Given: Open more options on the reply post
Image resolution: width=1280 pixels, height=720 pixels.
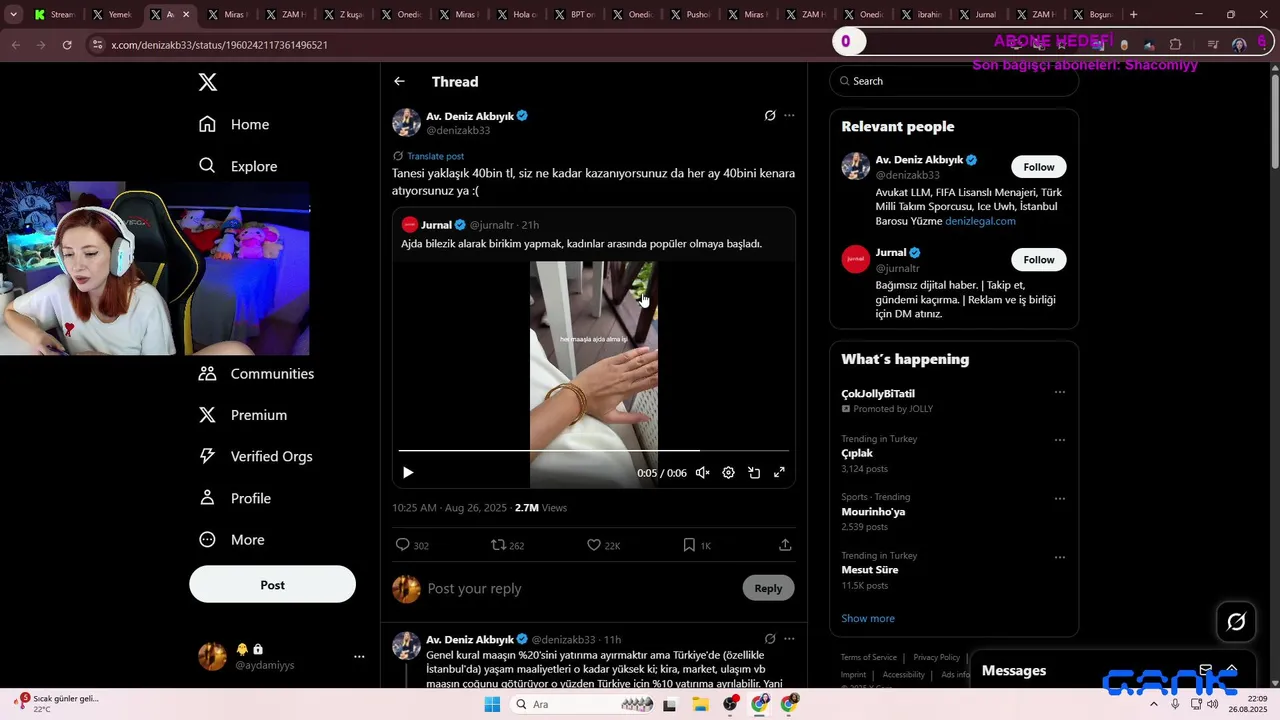Looking at the screenshot, I should click(789, 639).
